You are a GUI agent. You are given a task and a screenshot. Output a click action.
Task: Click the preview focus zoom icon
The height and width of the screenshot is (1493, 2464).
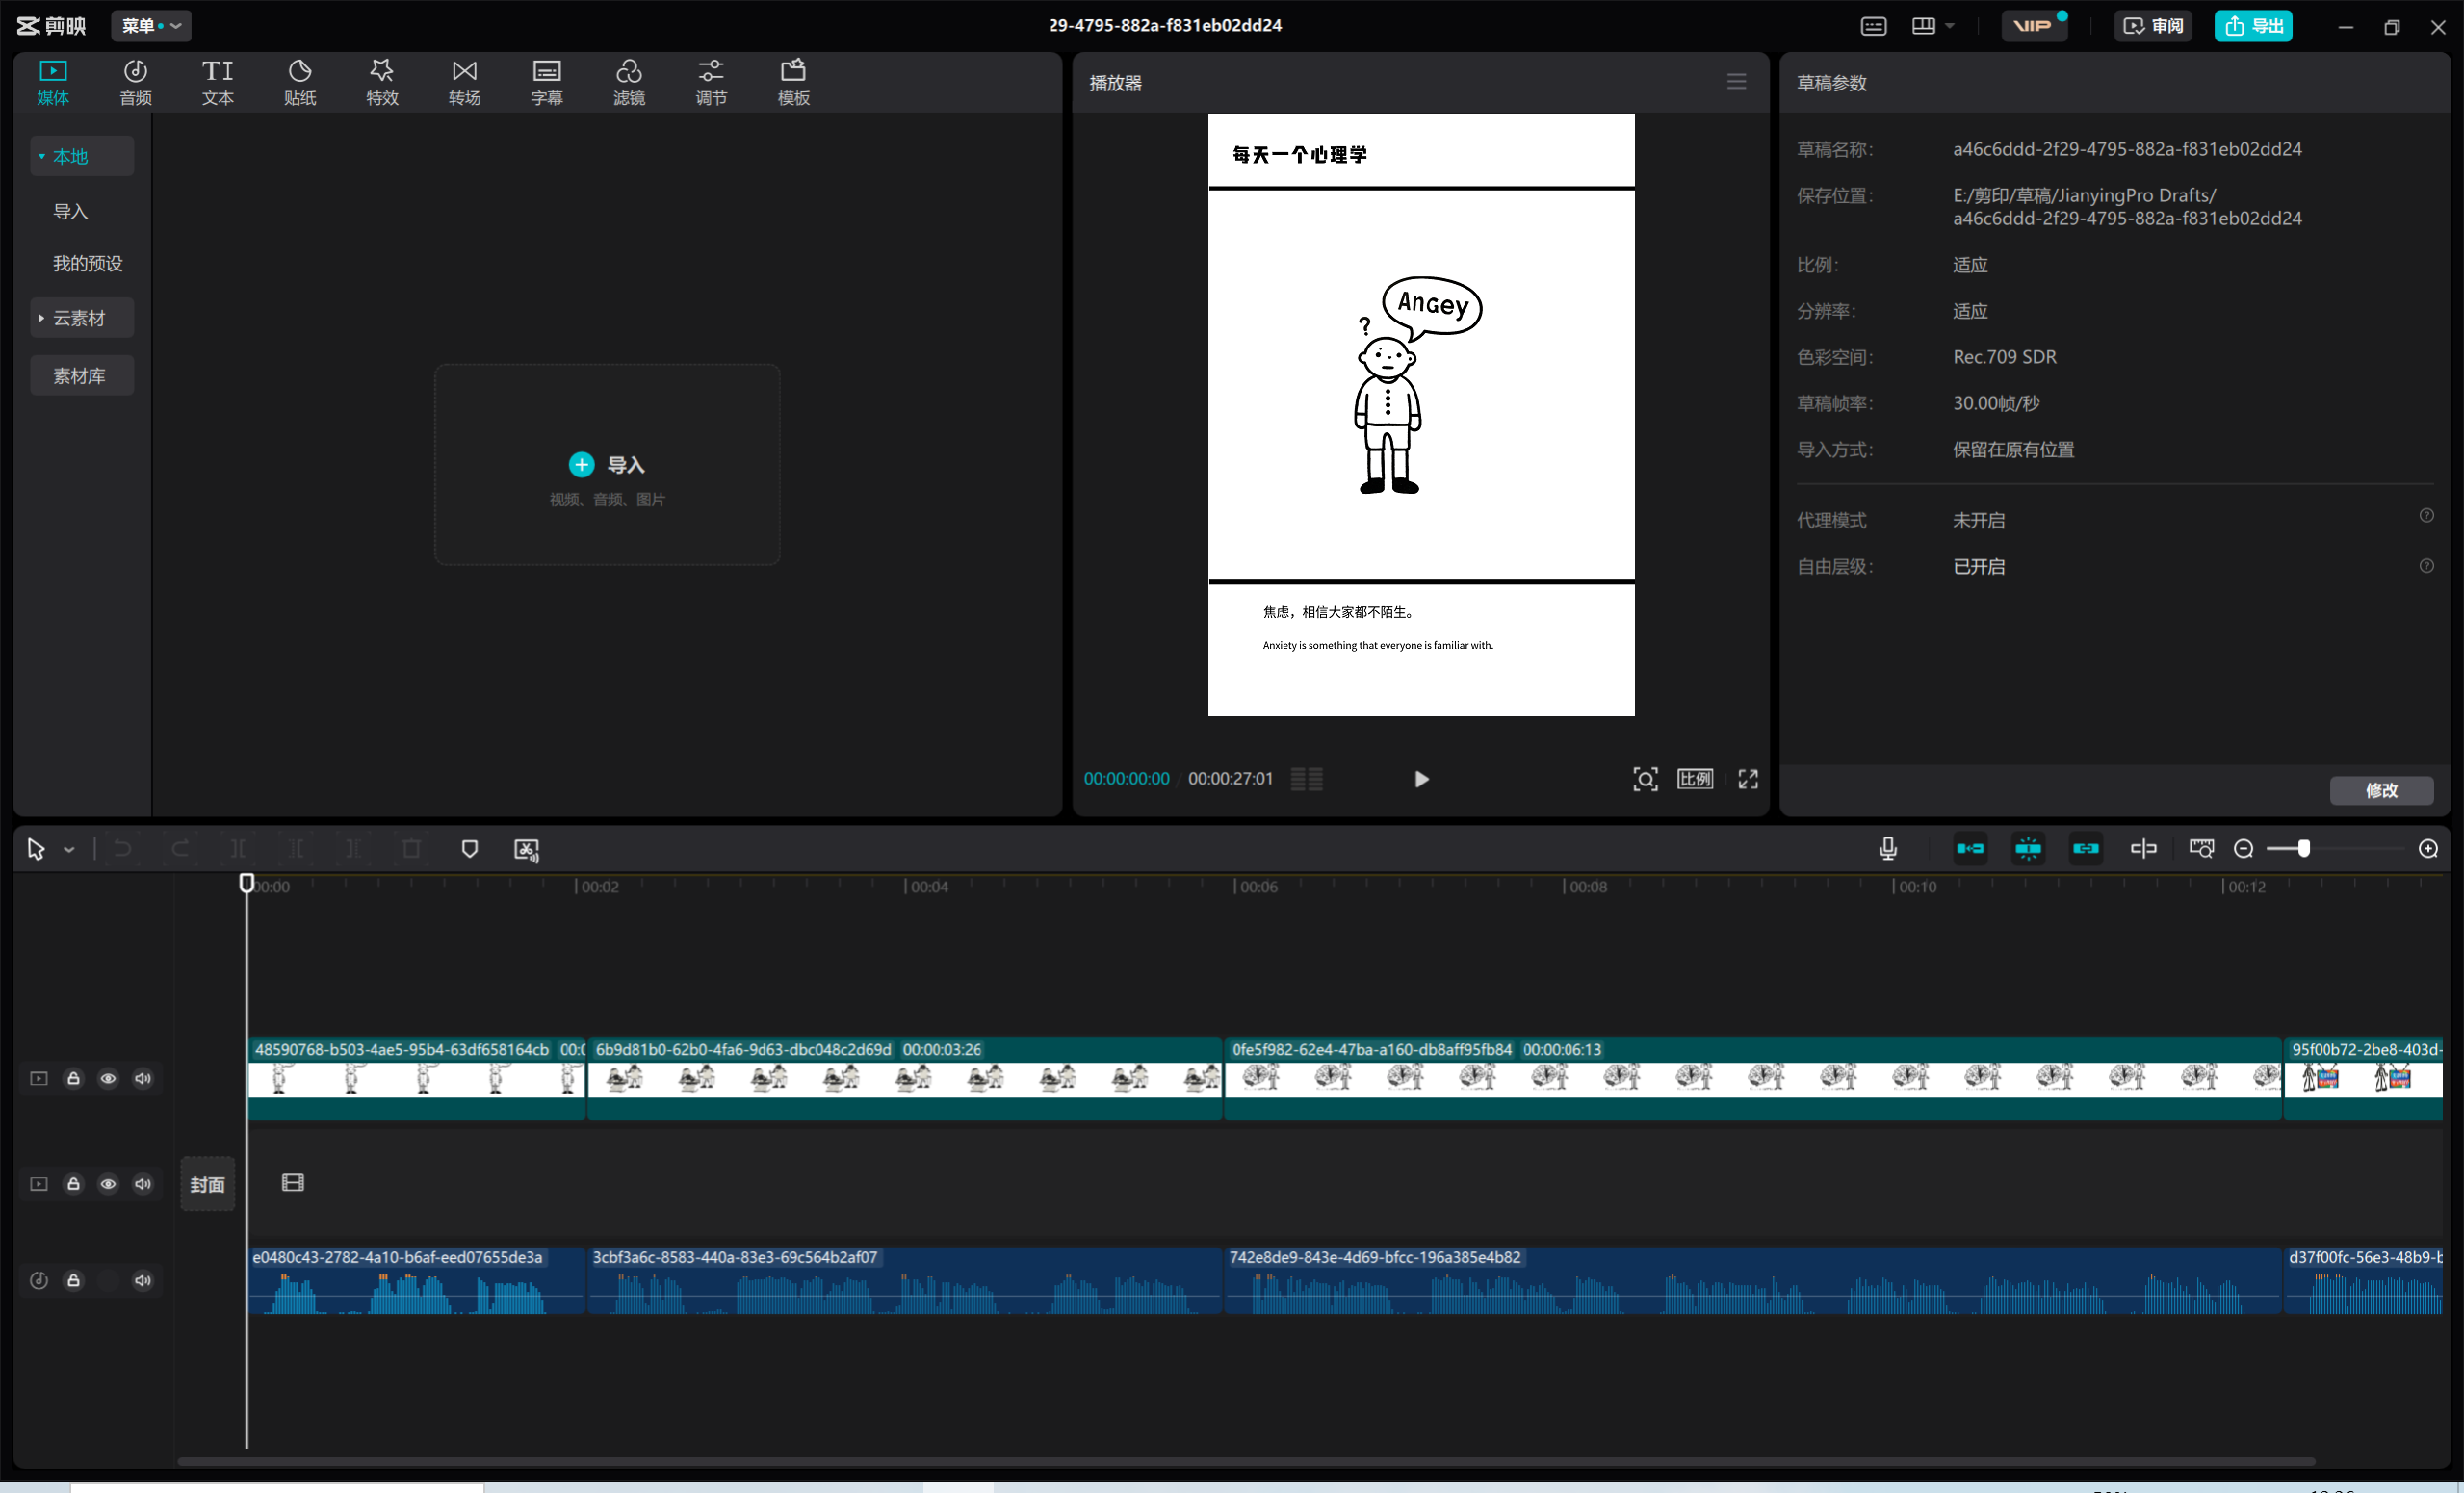pos(1645,779)
